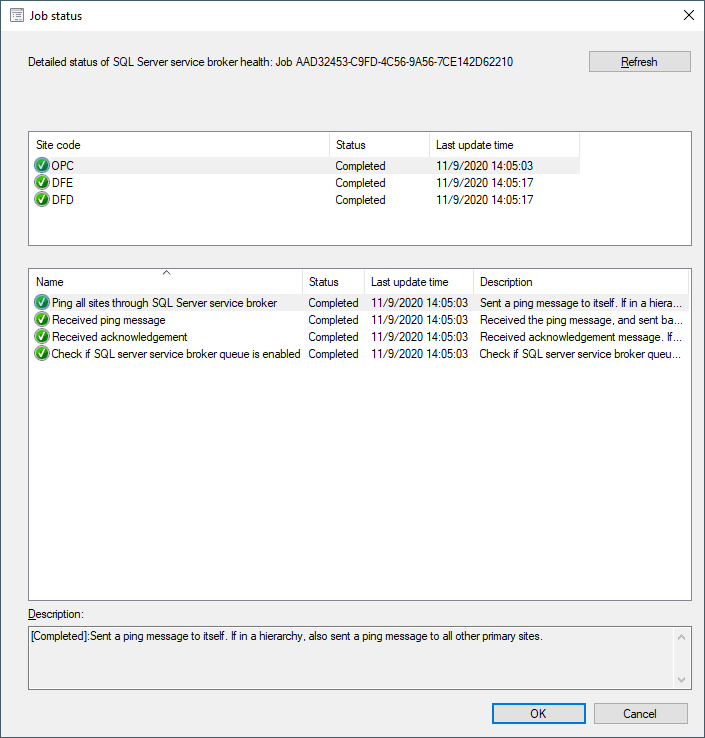The height and width of the screenshot is (738, 705).
Task: Click truncated 'Check if SQL server service broker queu...' description
Action: tap(580, 353)
